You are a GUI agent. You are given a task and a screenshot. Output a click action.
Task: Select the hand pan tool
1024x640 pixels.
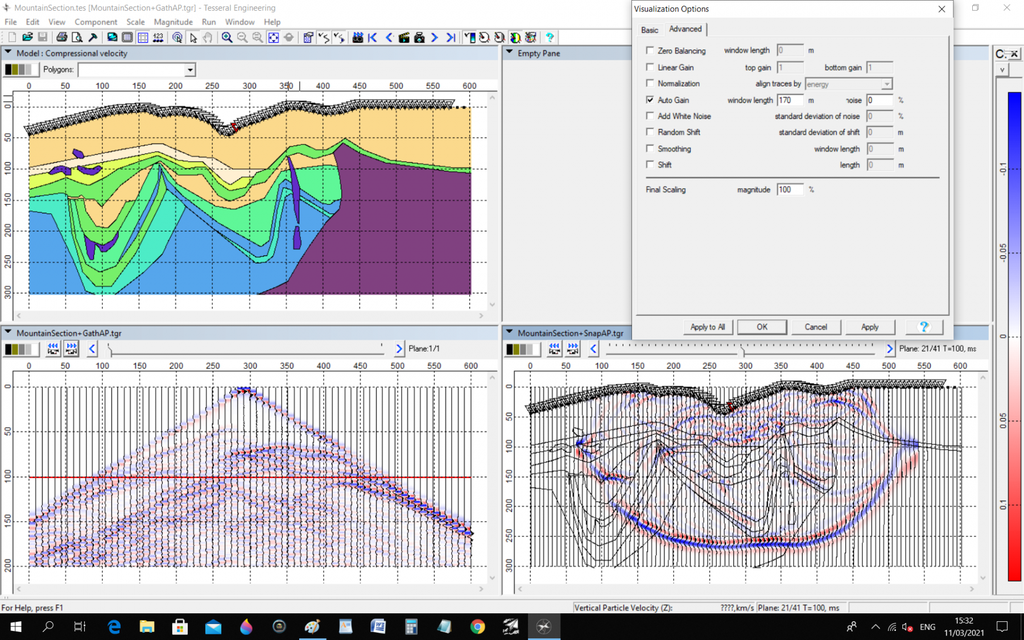pos(207,37)
